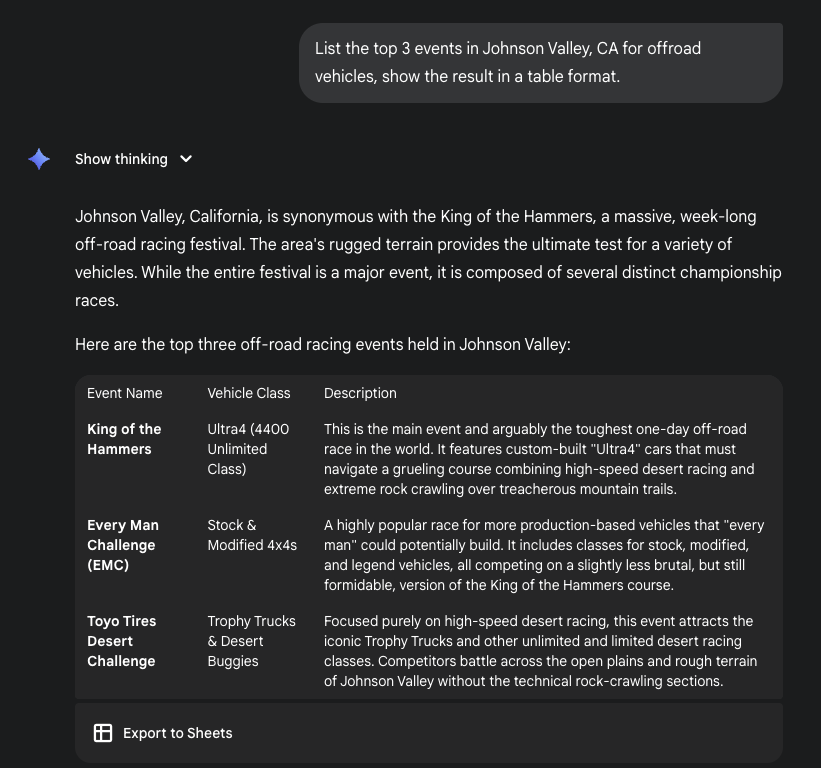Select the user prompt message bubble

click(540, 62)
